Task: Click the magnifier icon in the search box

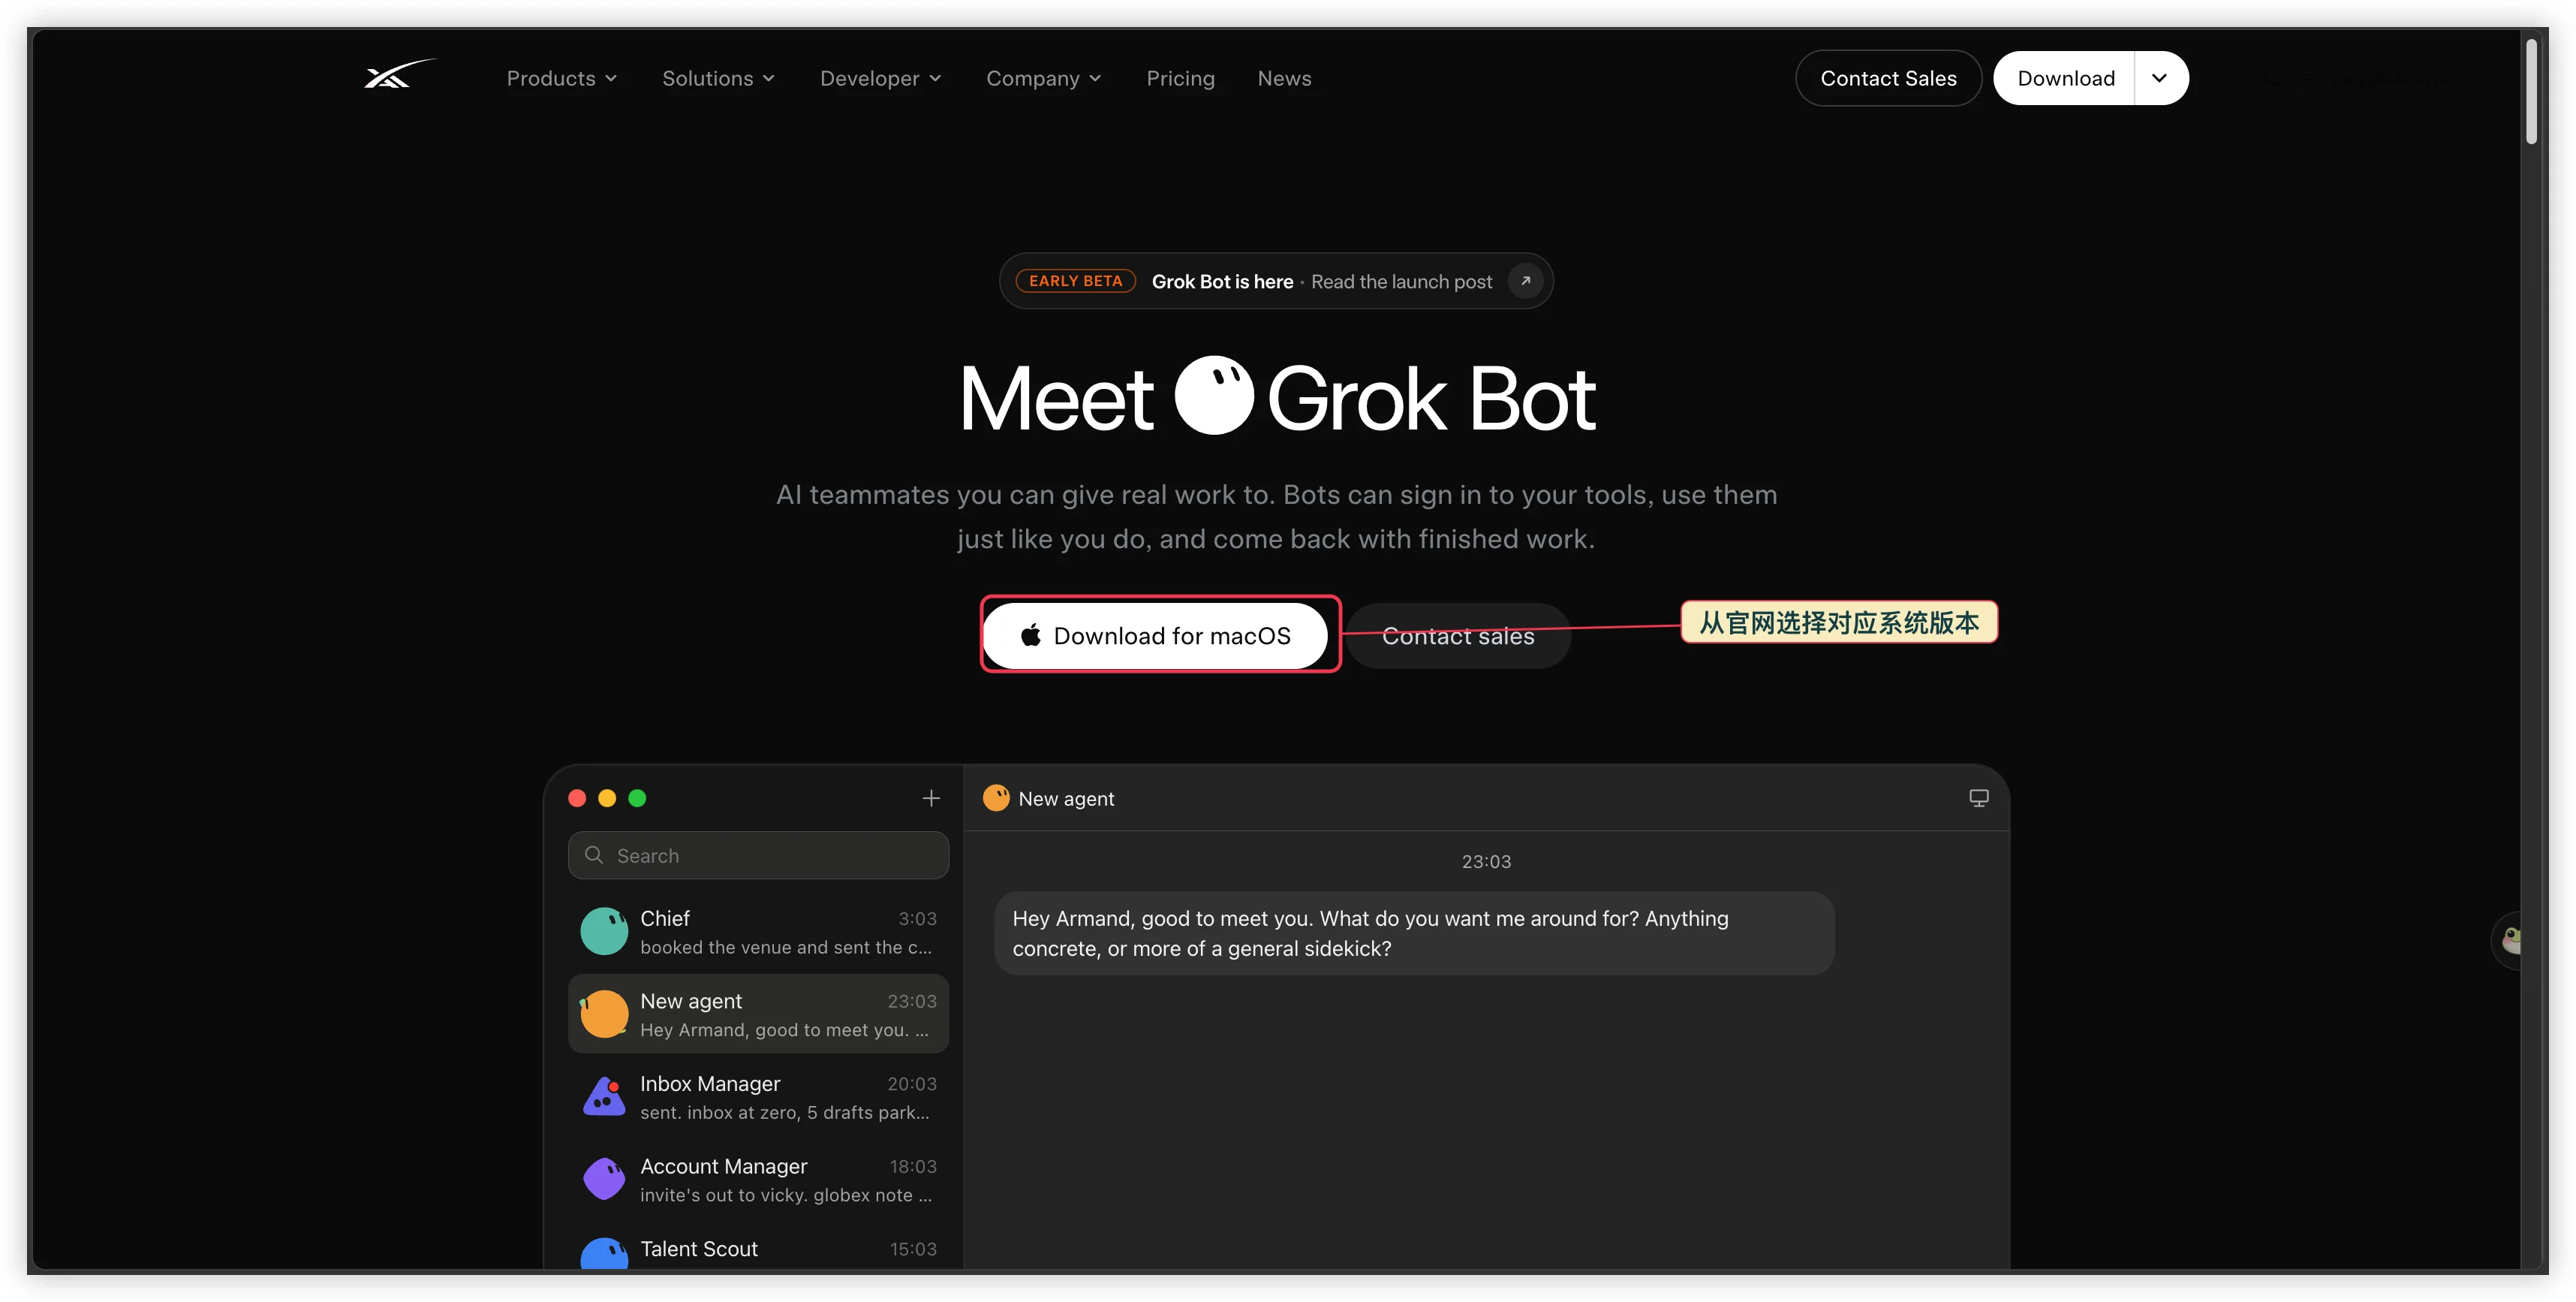Action: 594,855
